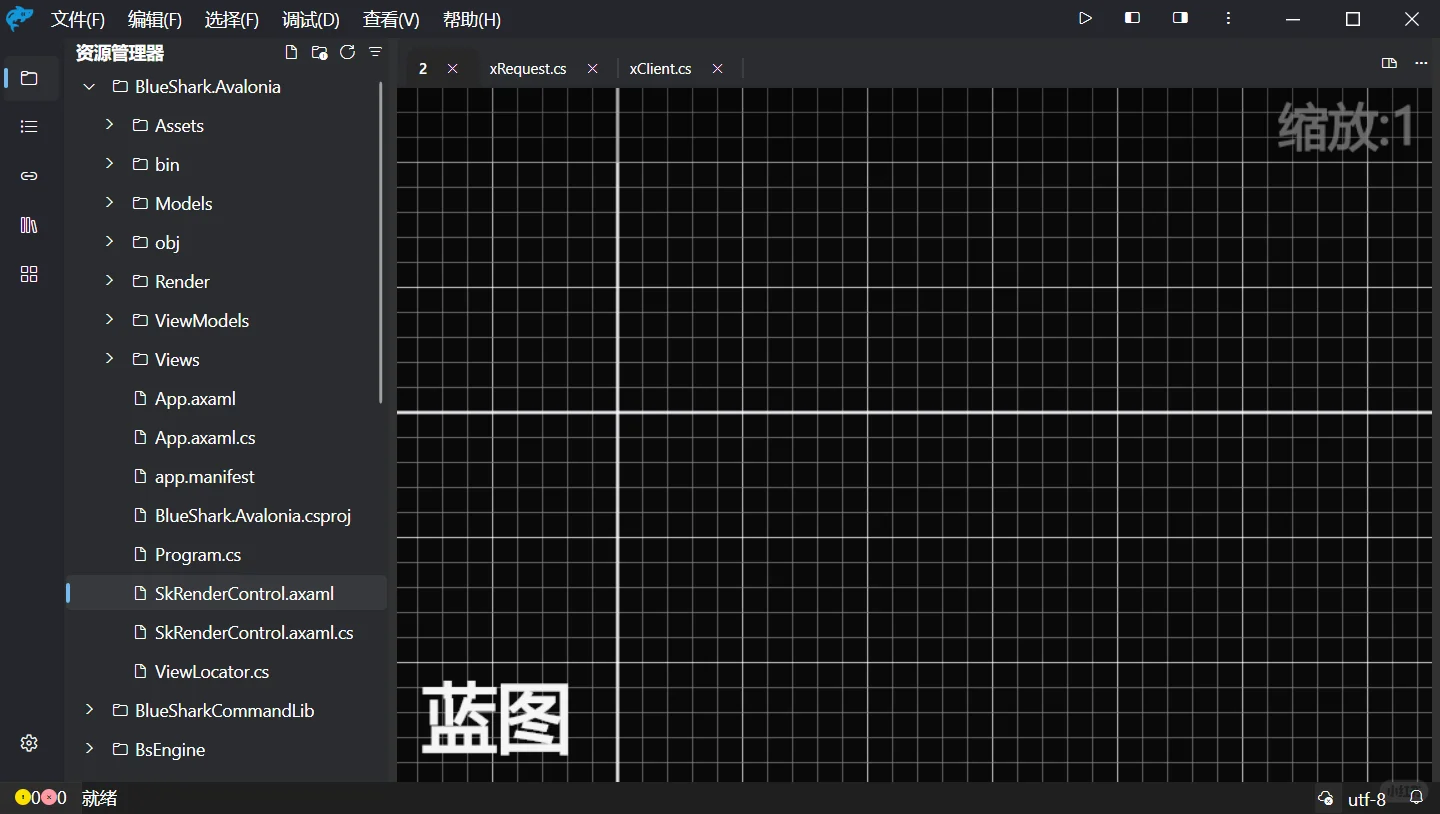Open the 调试(D) menu

click(310, 19)
